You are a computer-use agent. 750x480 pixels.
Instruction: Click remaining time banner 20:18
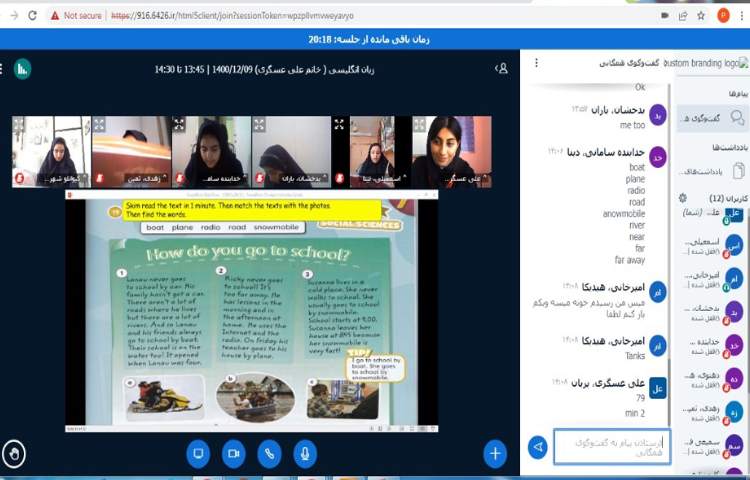369,39
